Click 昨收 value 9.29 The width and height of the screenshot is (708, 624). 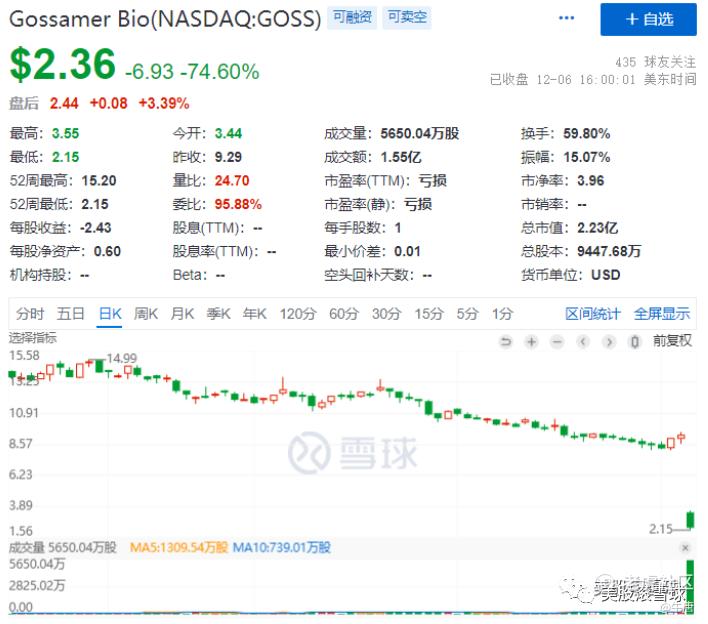pos(228,157)
